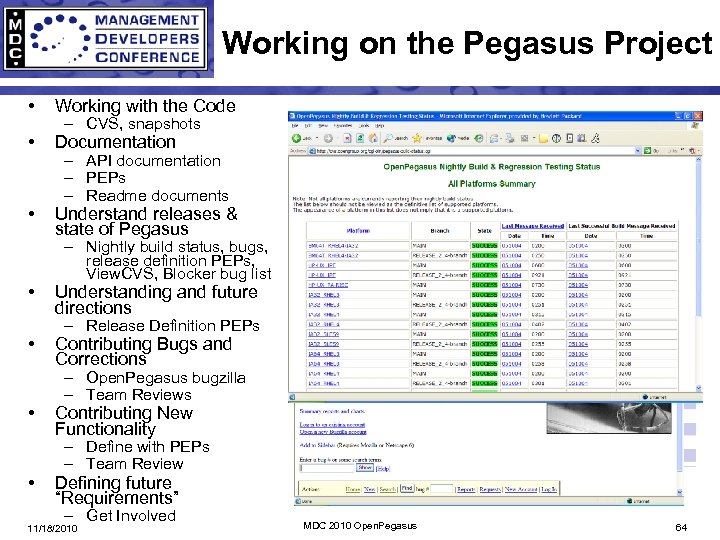Click Log in to an existing account link
Viewport: 720px width, 540px height.
coord(332,425)
